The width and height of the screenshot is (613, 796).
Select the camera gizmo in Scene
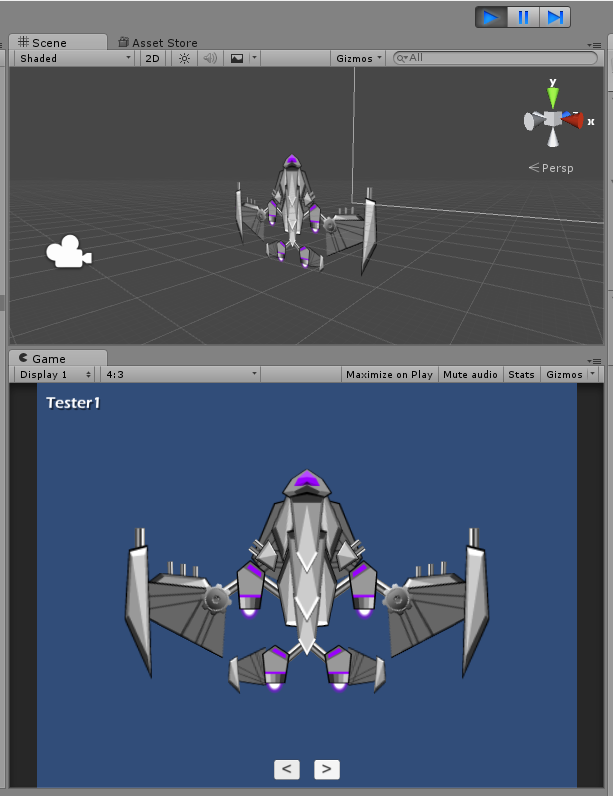tap(69, 251)
